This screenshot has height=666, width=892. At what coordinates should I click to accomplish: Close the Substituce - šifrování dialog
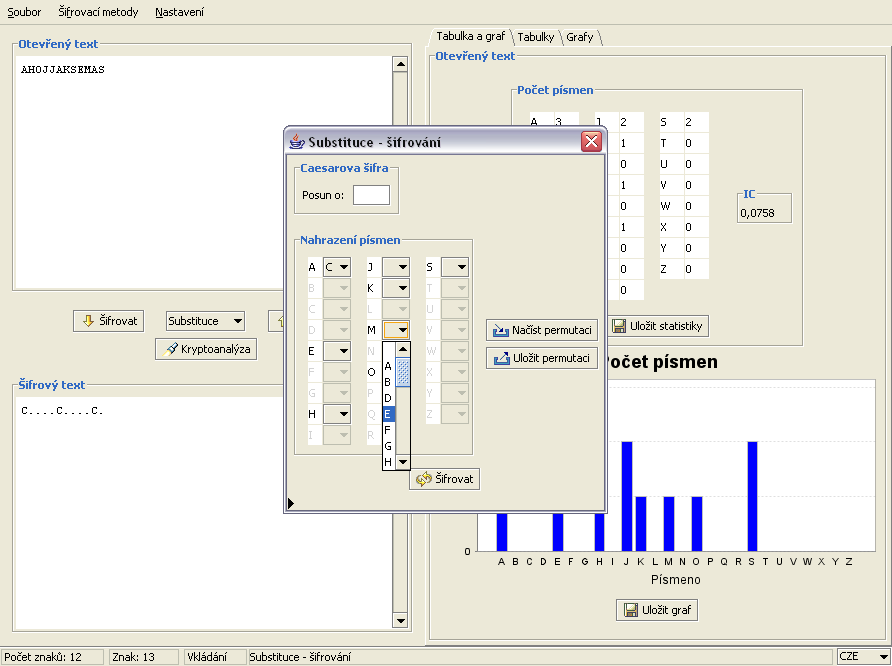tap(591, 141)
